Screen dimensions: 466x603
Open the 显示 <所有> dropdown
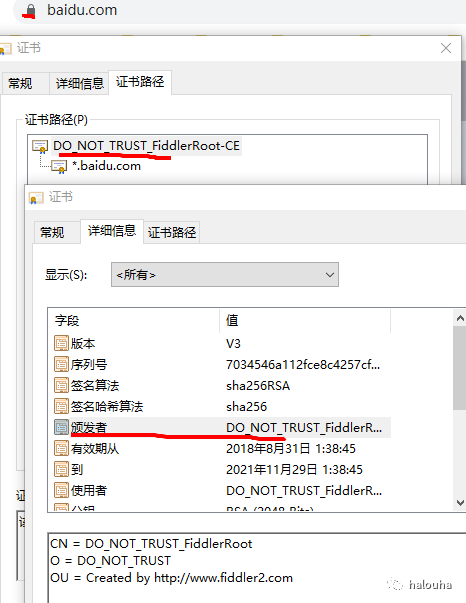[x=225, y=275]
